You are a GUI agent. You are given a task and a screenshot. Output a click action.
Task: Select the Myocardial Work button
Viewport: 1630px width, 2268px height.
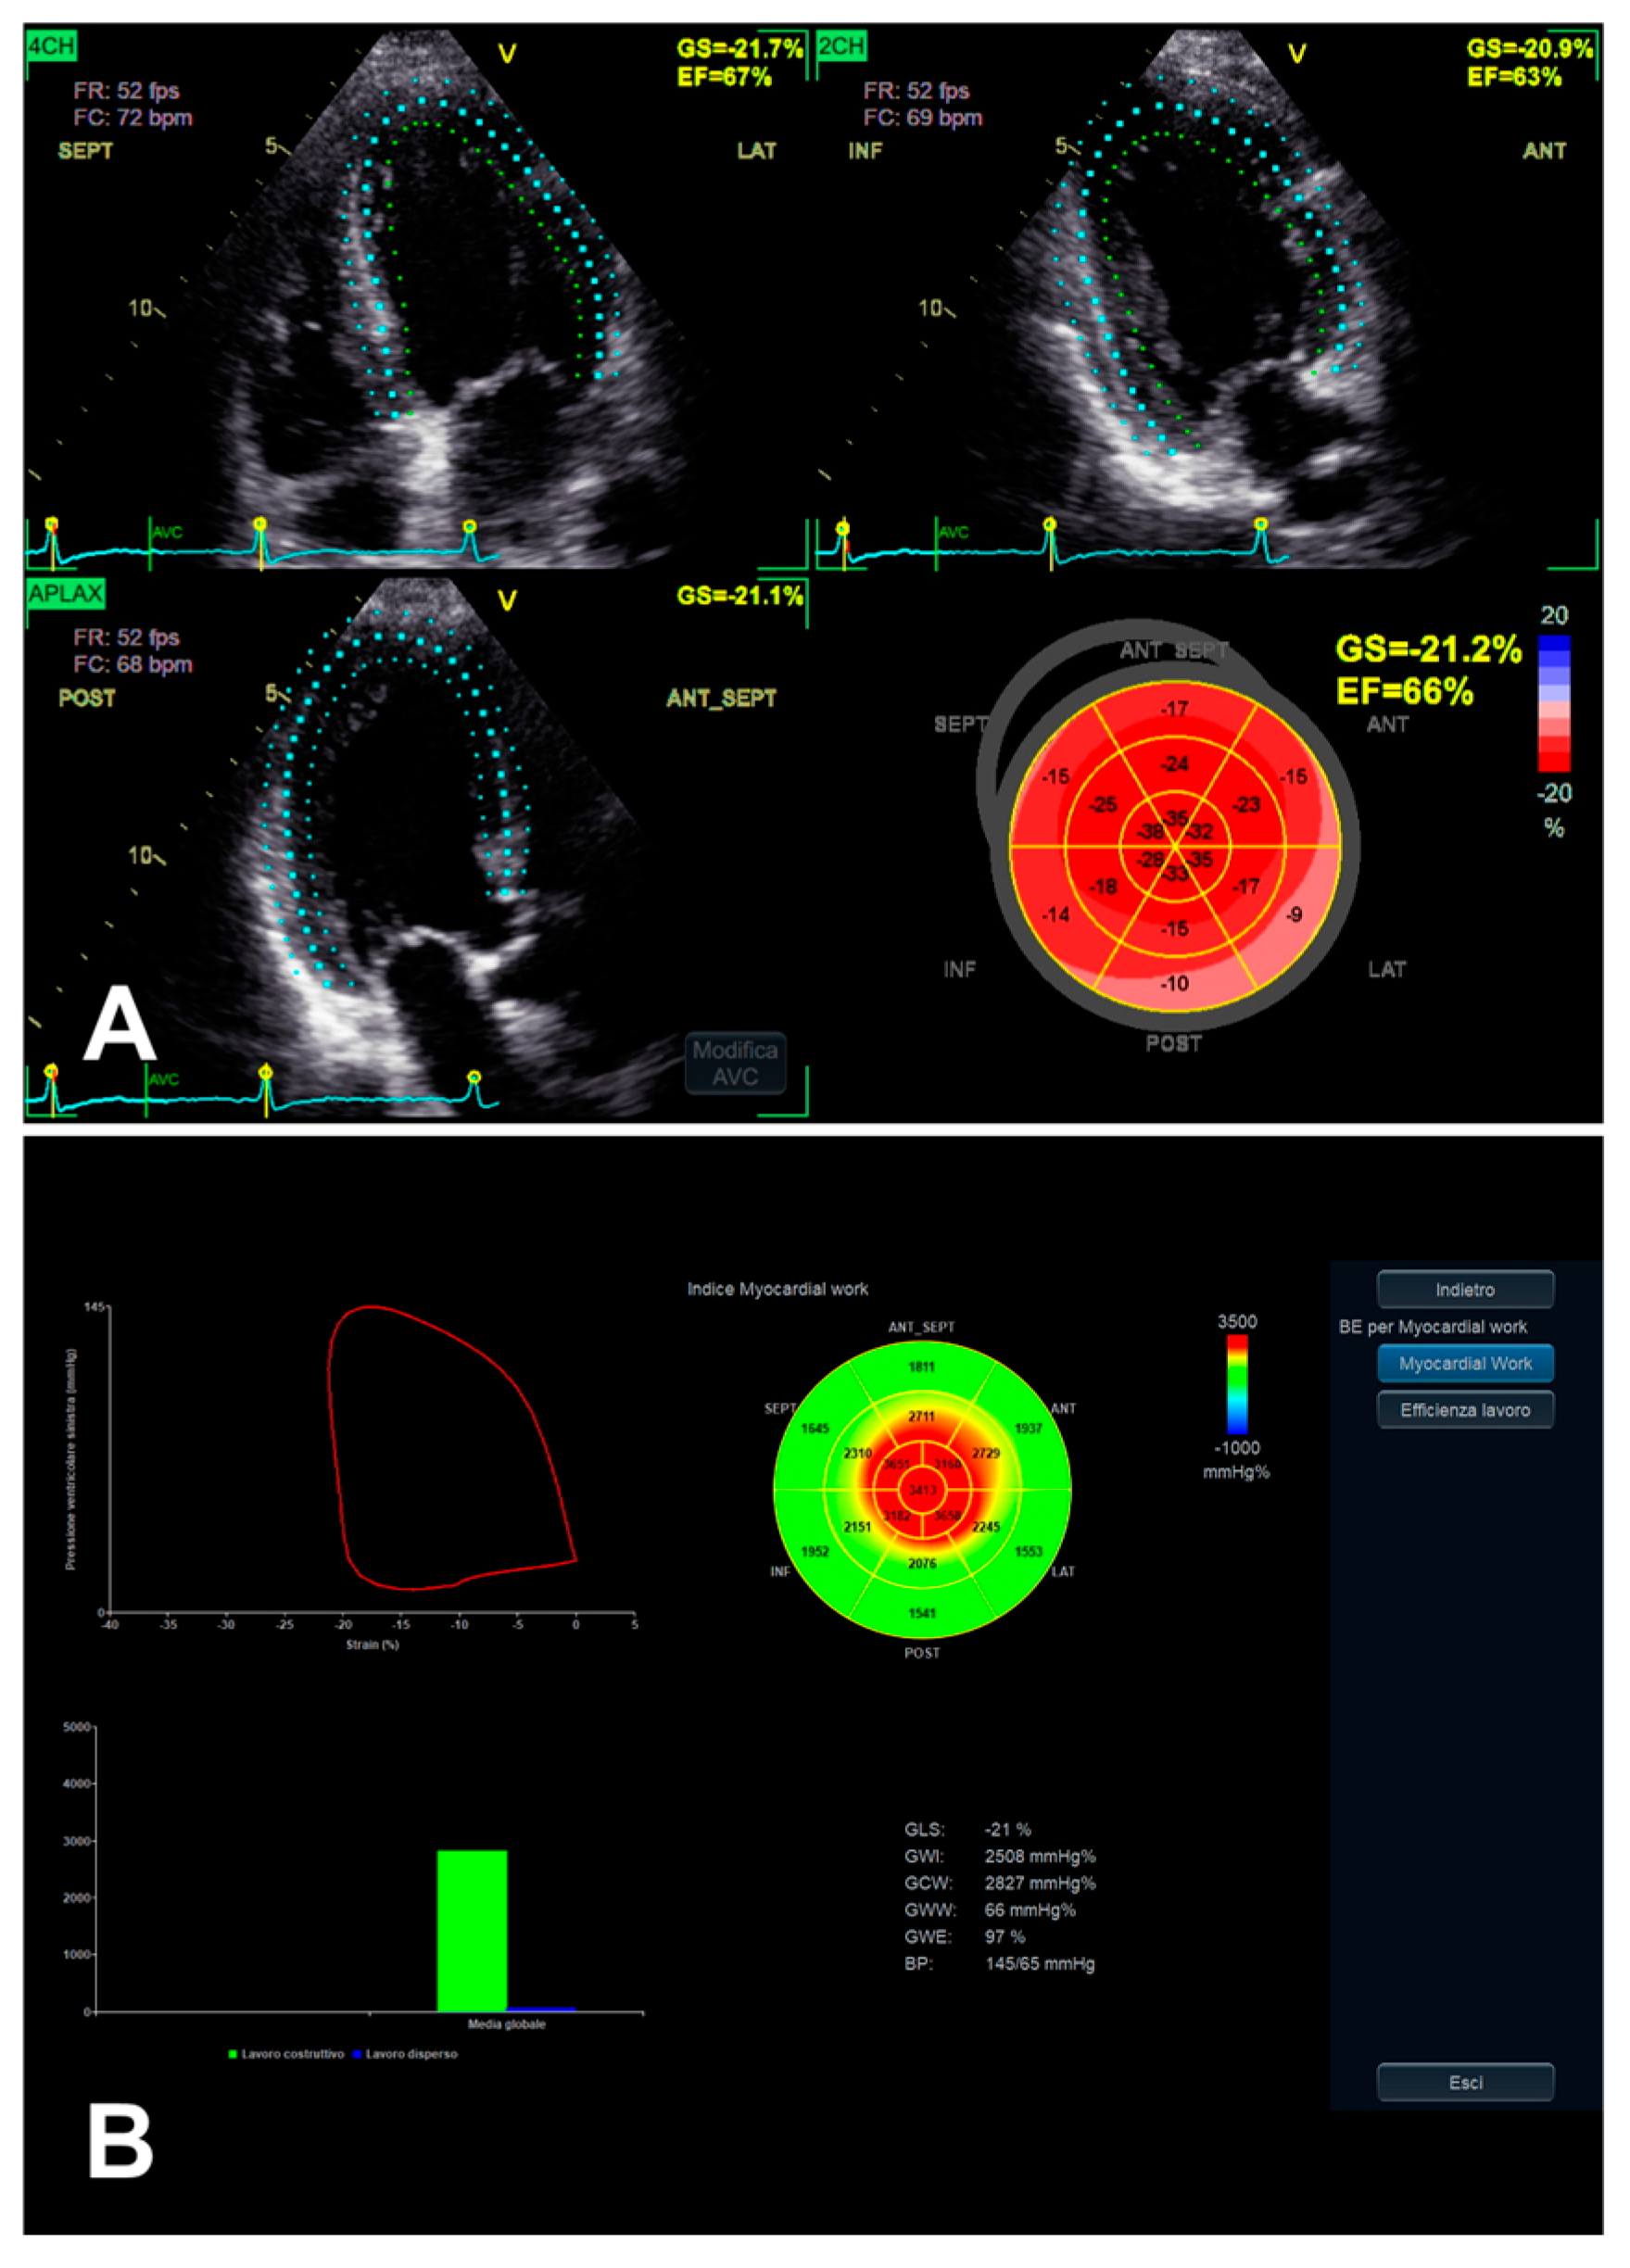tap(1465, 1363)
